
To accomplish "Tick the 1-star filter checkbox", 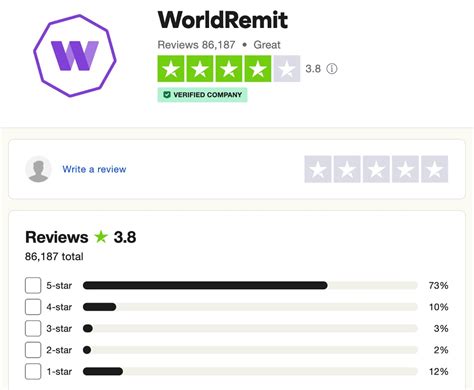I will (x=33, y=371).
